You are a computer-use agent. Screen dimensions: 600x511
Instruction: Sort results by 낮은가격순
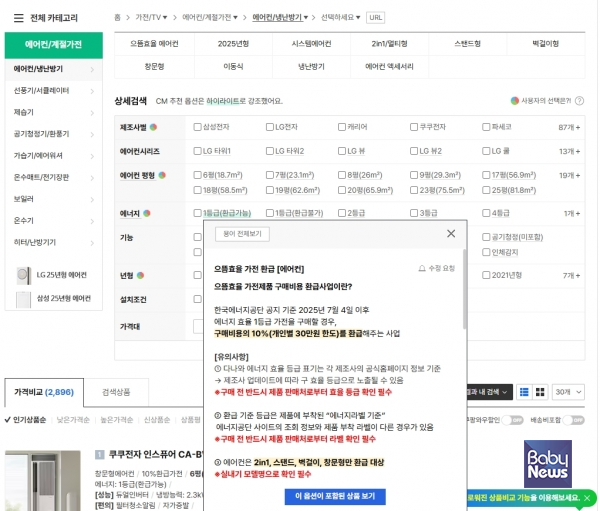tap(73, 420)
